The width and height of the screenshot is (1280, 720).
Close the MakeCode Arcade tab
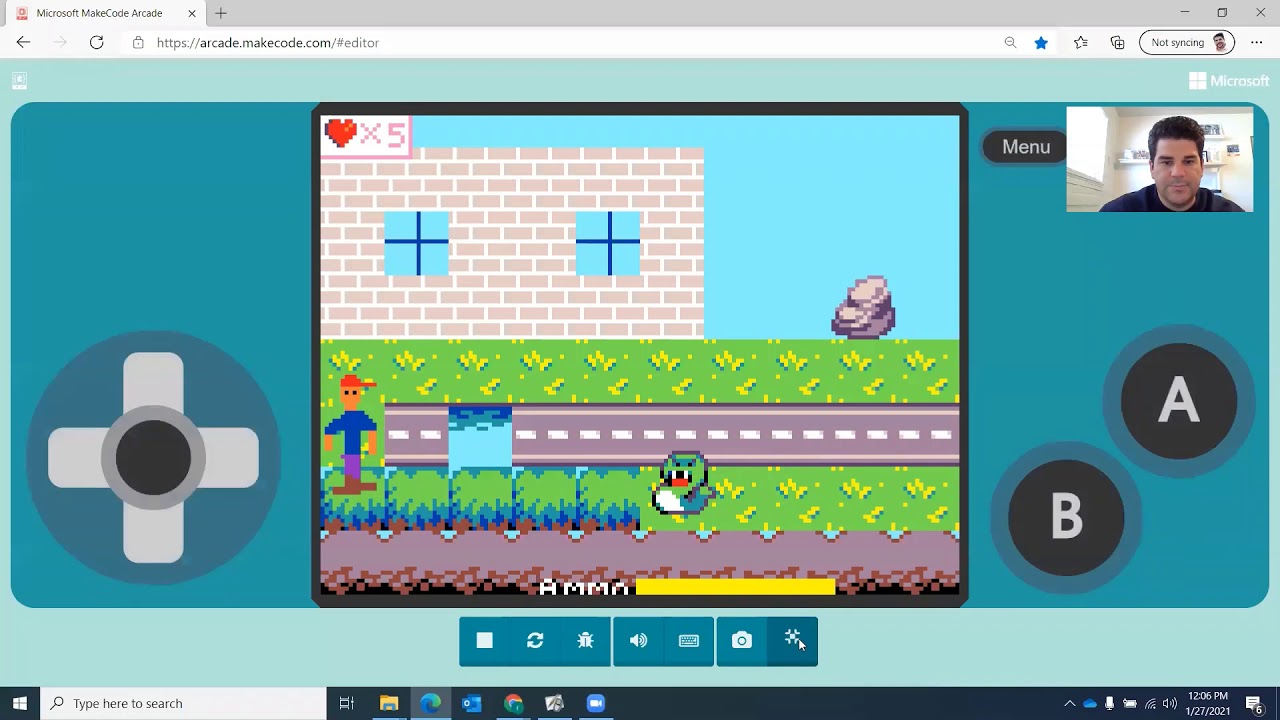pyautogui.click(x=192, y=13)
